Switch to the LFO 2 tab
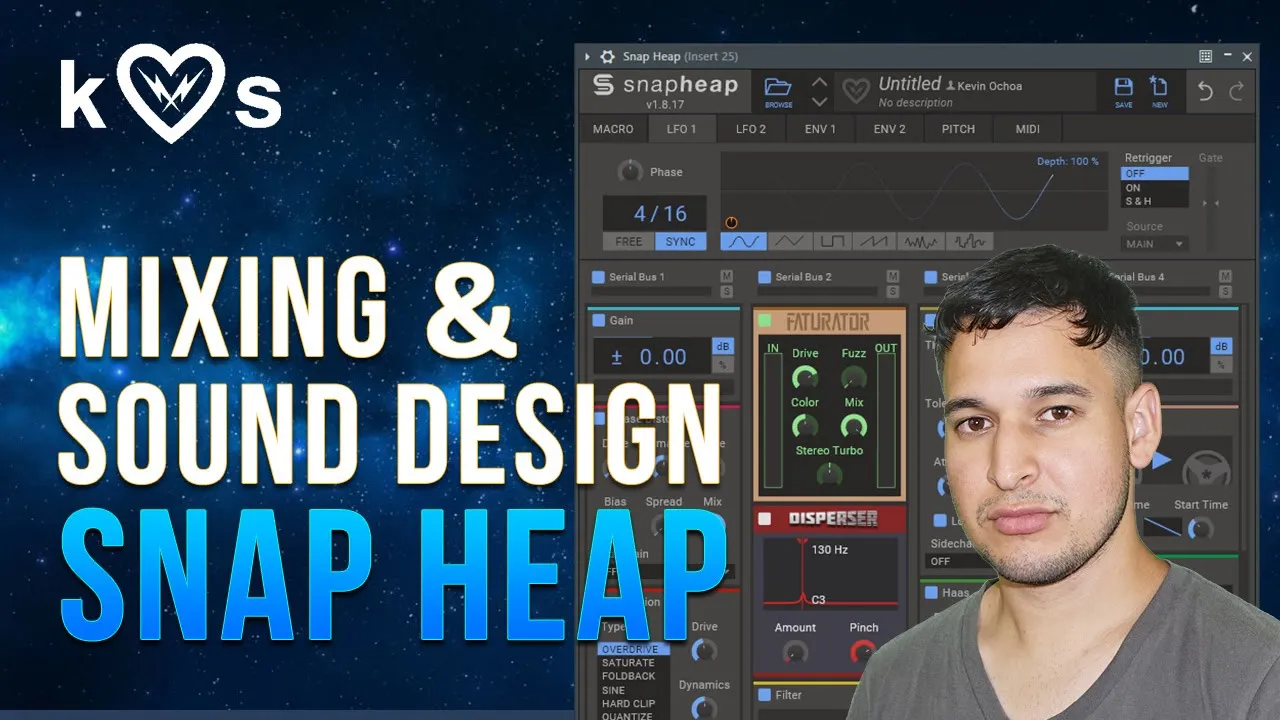Viewport: 1280px width, 720px height. (x=751, y=129)
